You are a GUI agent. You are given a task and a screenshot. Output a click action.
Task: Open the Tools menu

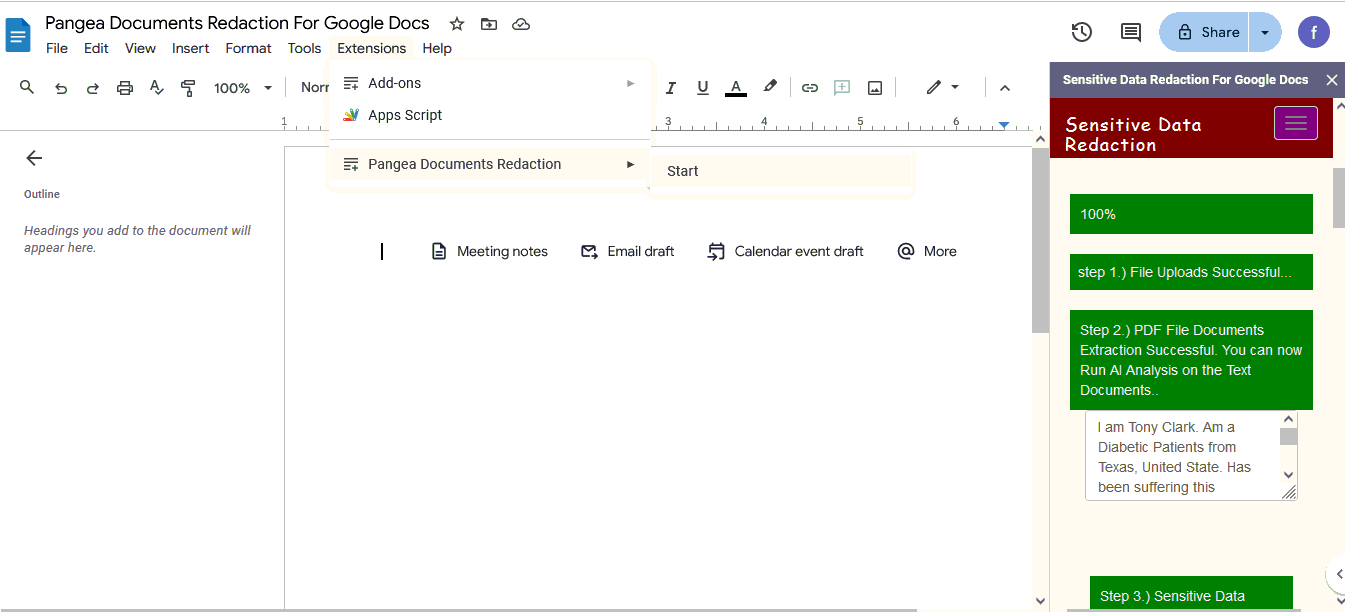304,48
